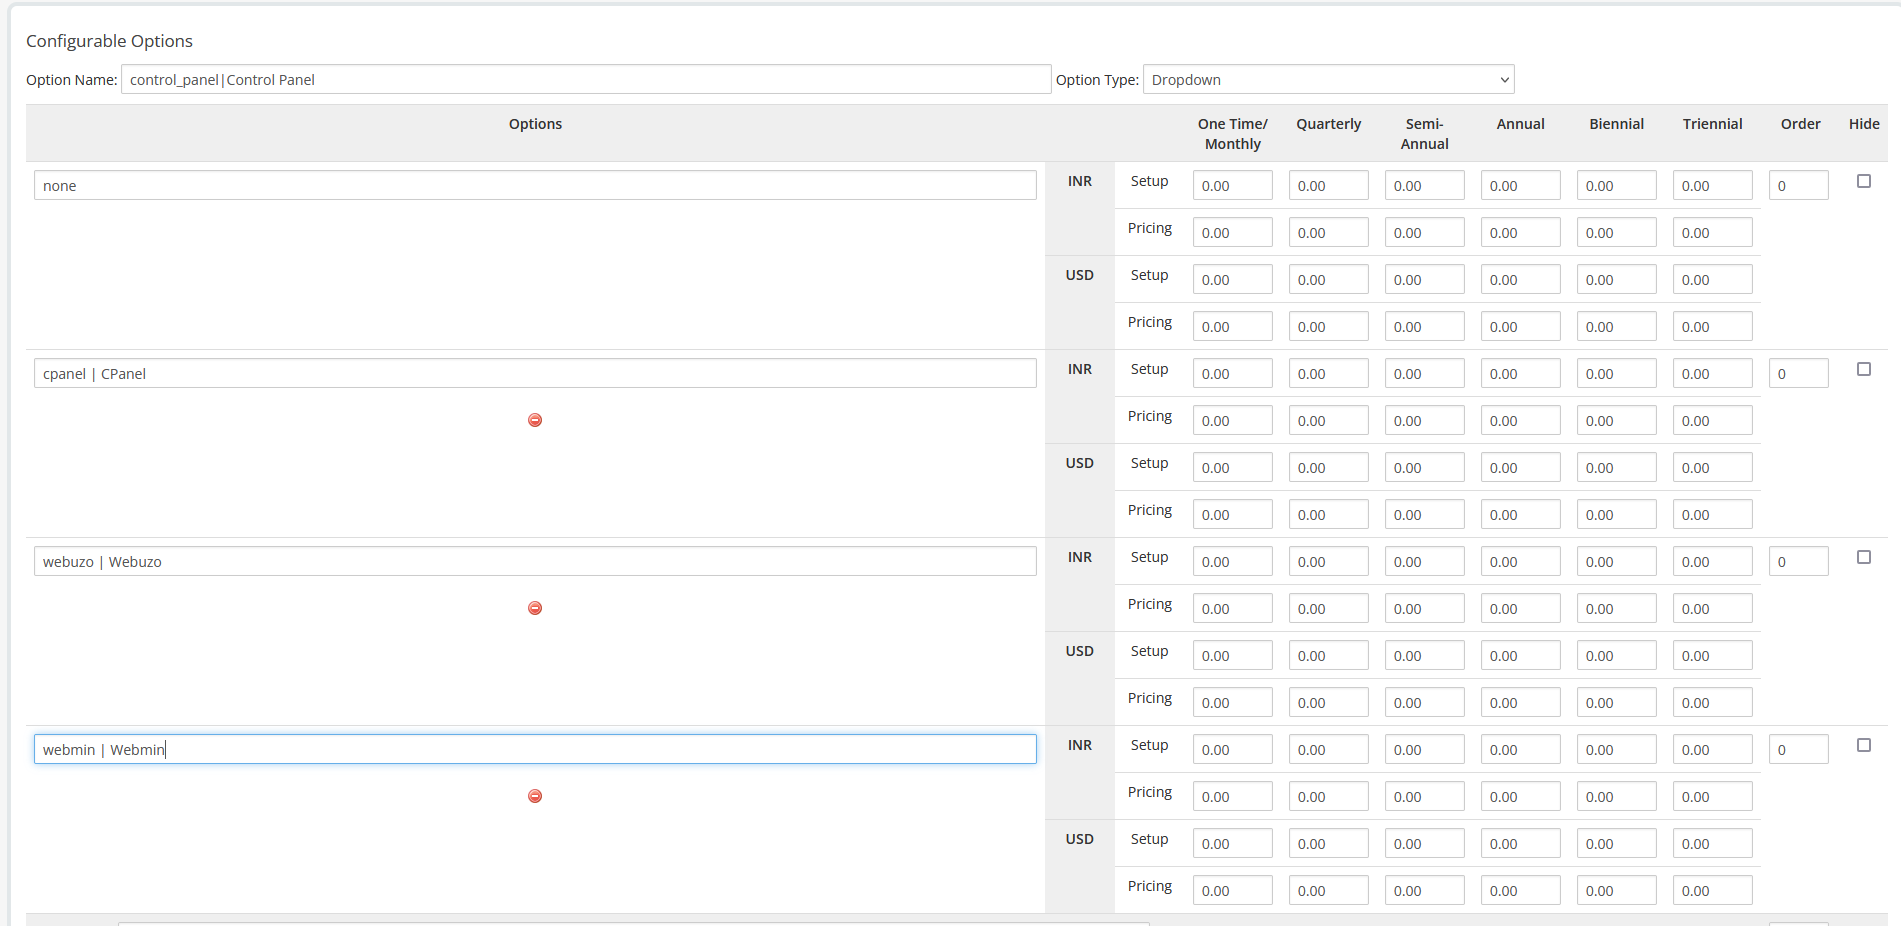Click the Quarterly column header
This screenshot has width=1901, height=926.
1329,124
